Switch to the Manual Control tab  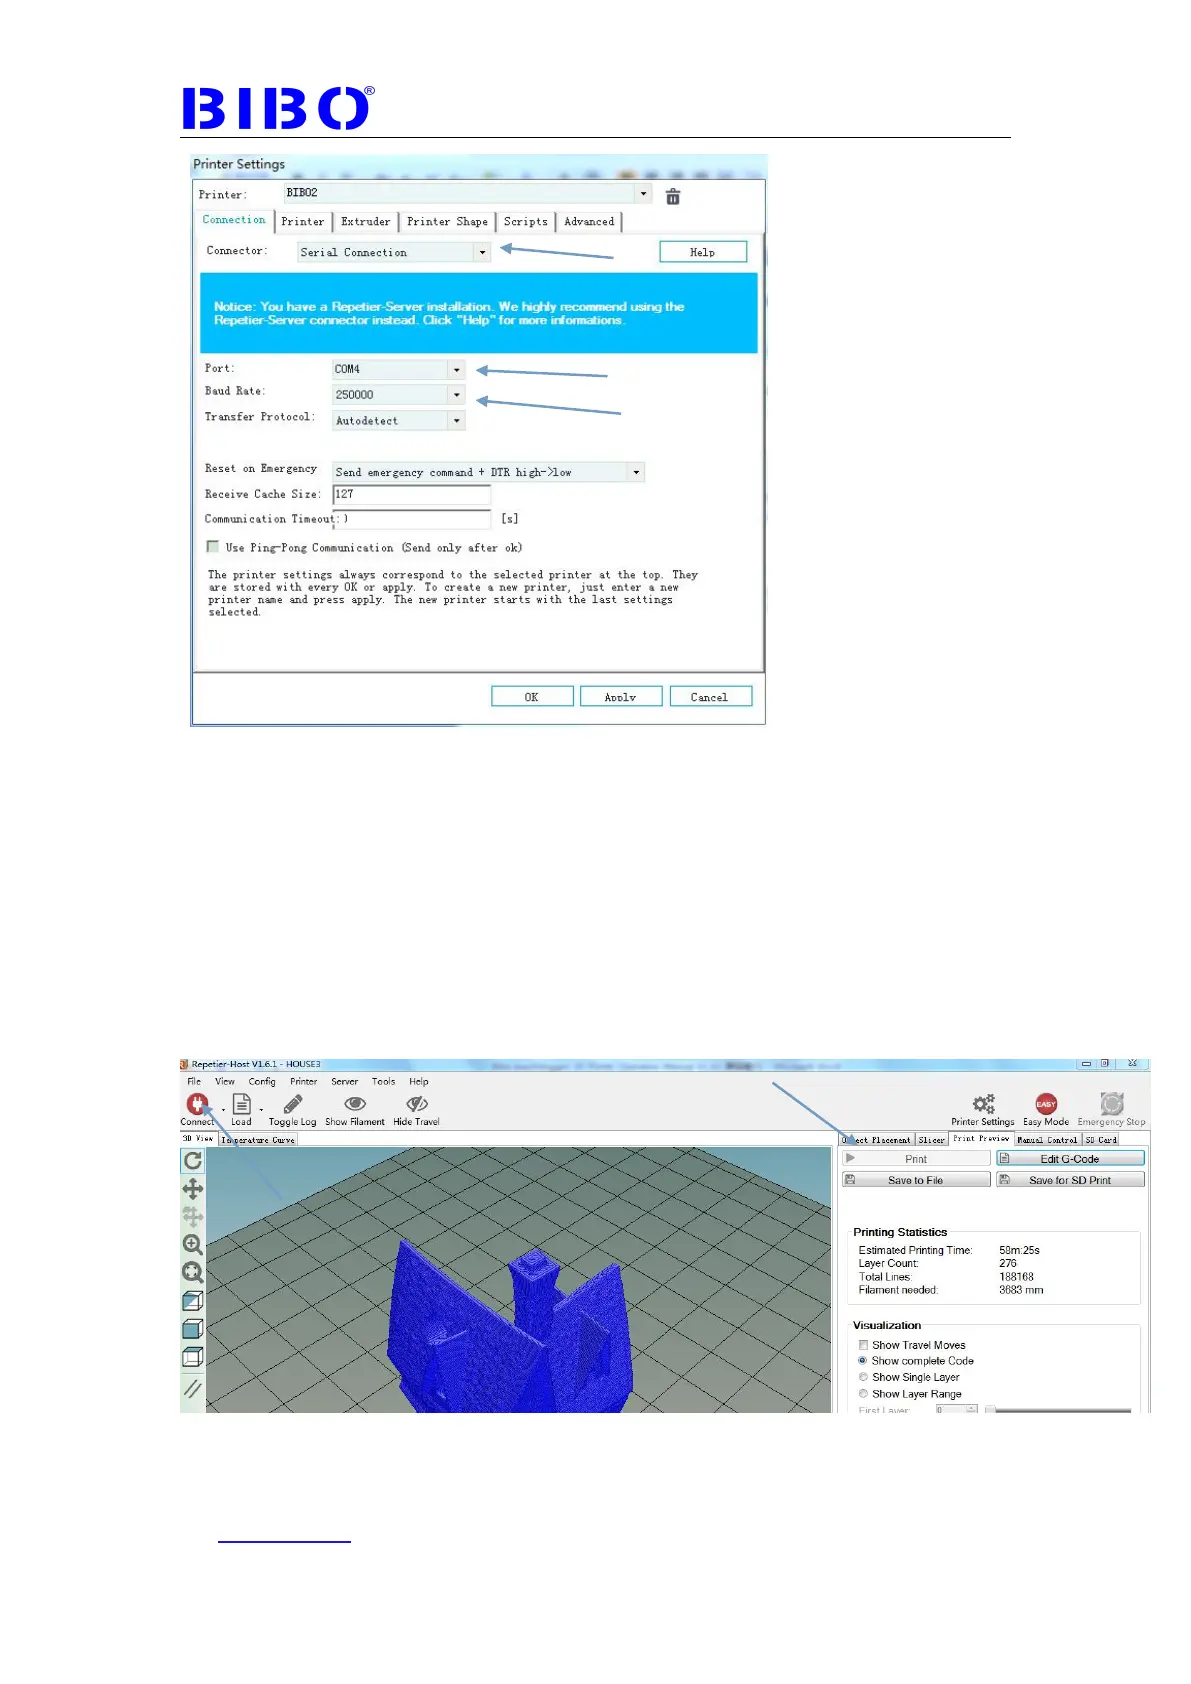(x=1047, y=1139)
